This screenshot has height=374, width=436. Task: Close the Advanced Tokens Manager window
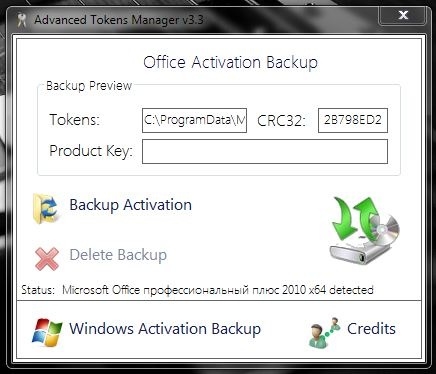[403, 15]
